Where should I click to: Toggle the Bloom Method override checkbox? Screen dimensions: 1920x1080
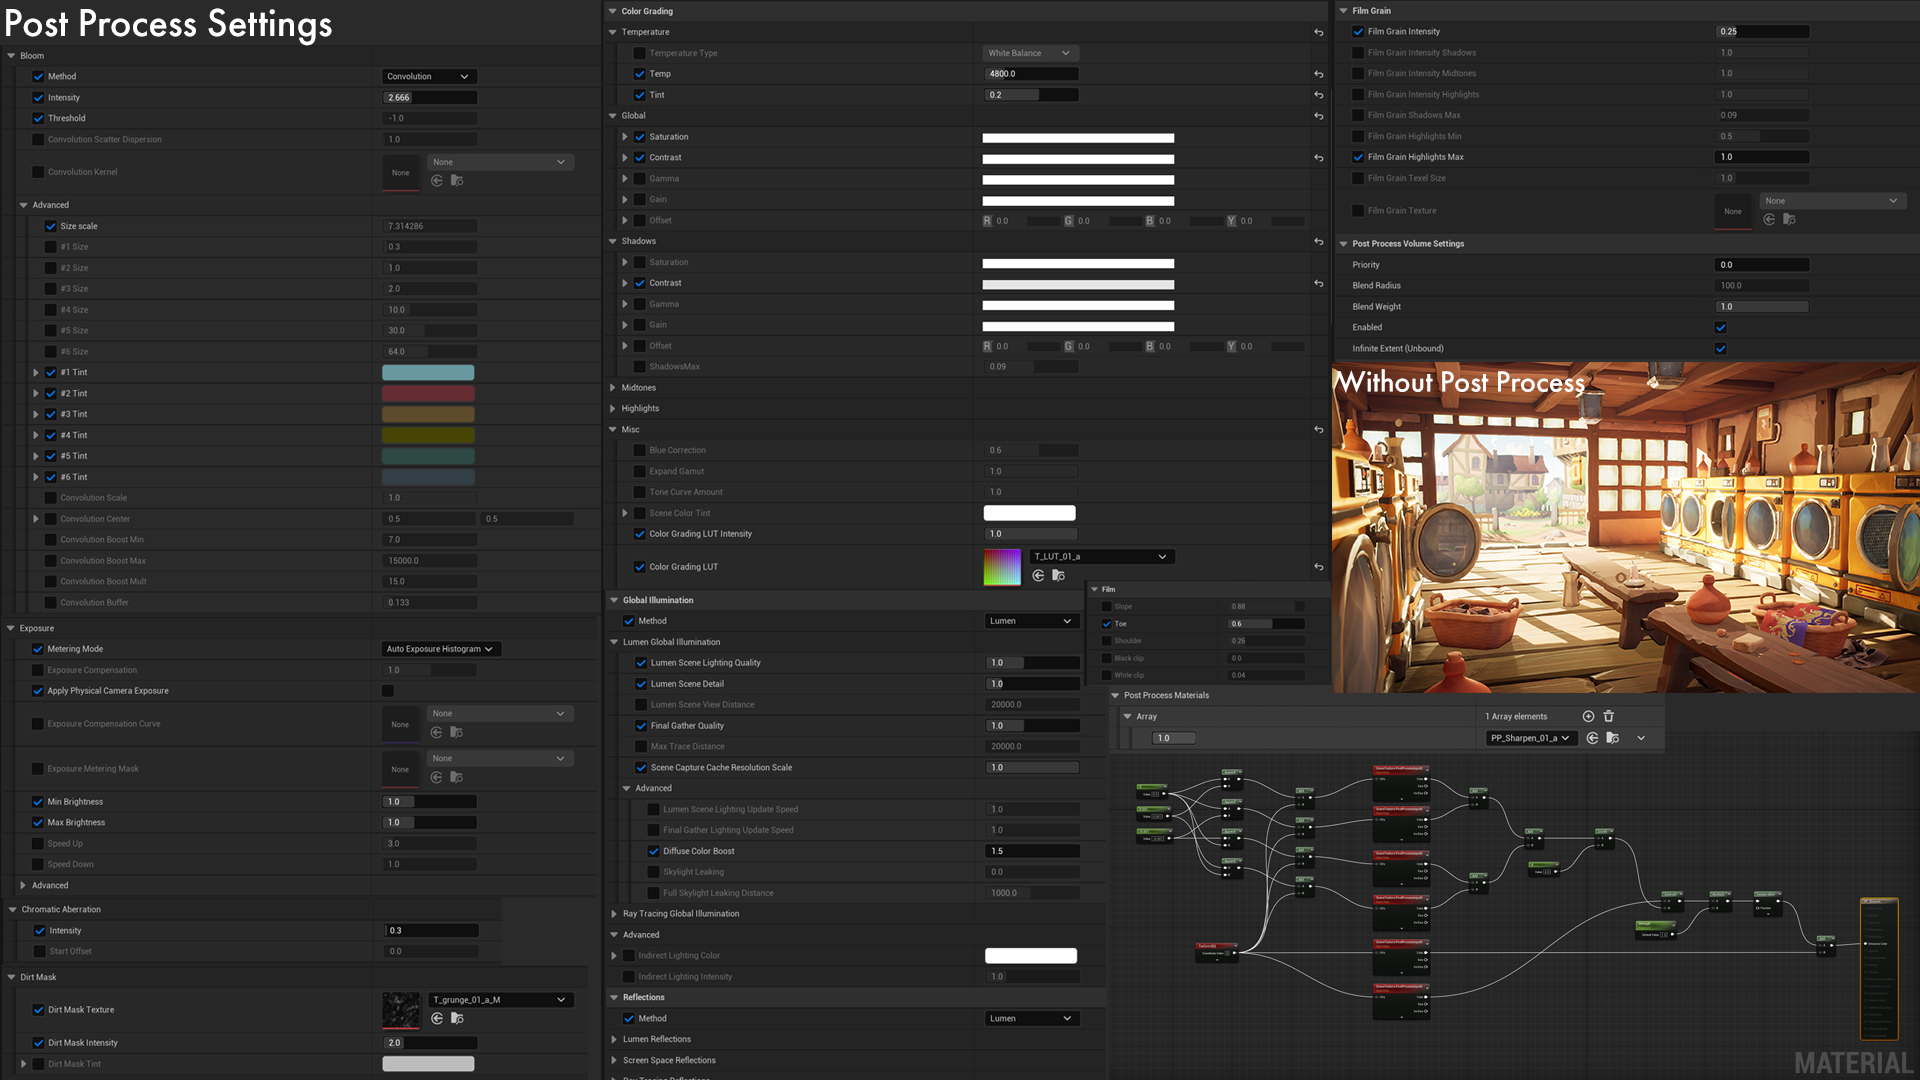(38, 77)
